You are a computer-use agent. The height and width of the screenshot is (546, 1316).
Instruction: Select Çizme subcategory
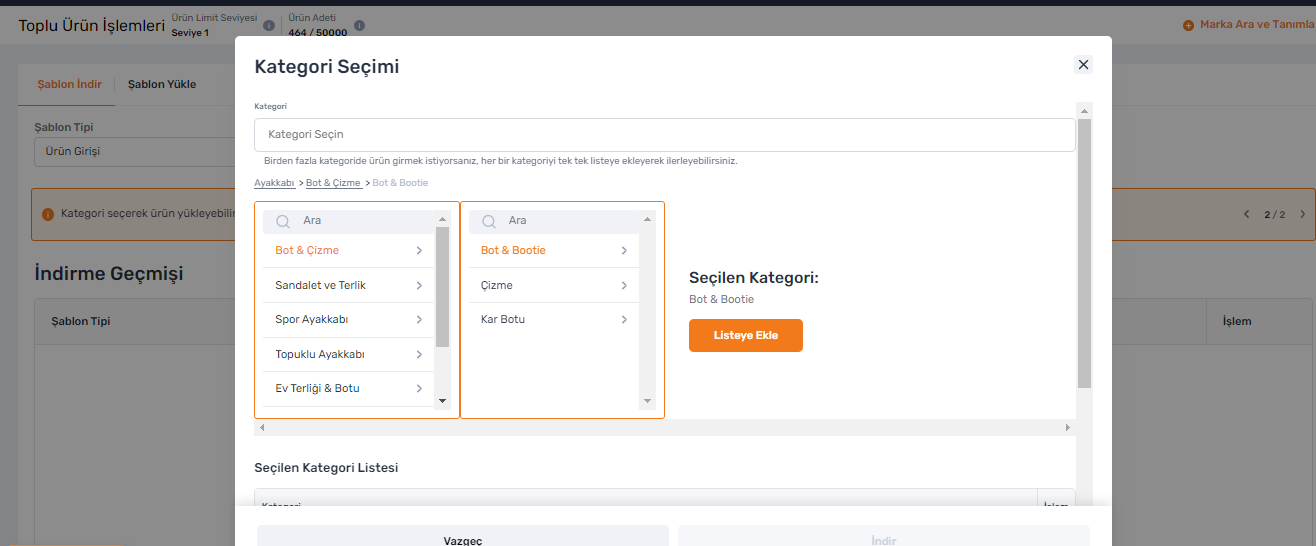(554, 286)
